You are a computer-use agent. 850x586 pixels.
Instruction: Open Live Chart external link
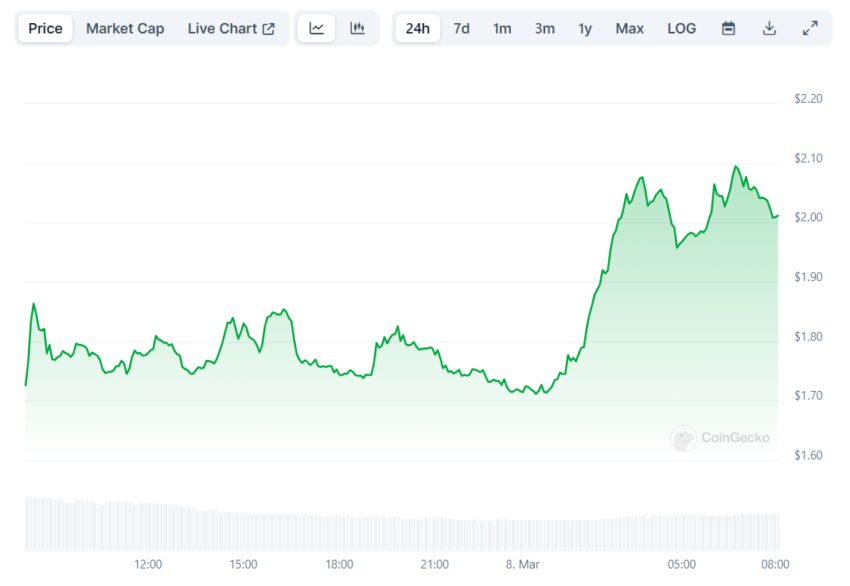click(231, 28)
